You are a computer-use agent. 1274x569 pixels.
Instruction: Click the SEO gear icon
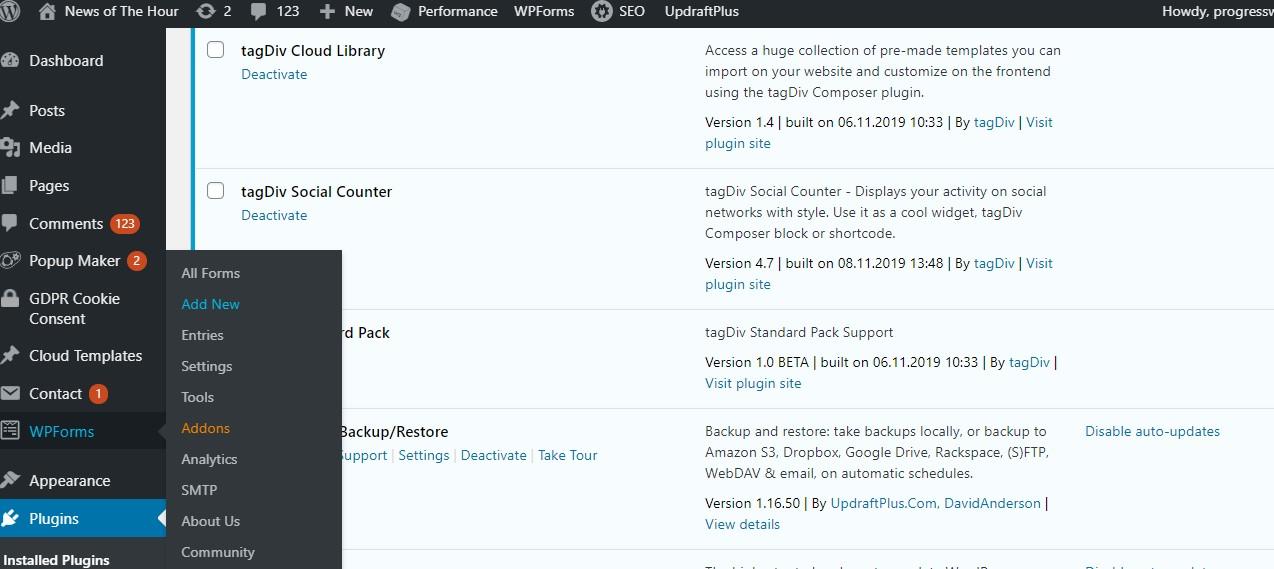point(601,12)
